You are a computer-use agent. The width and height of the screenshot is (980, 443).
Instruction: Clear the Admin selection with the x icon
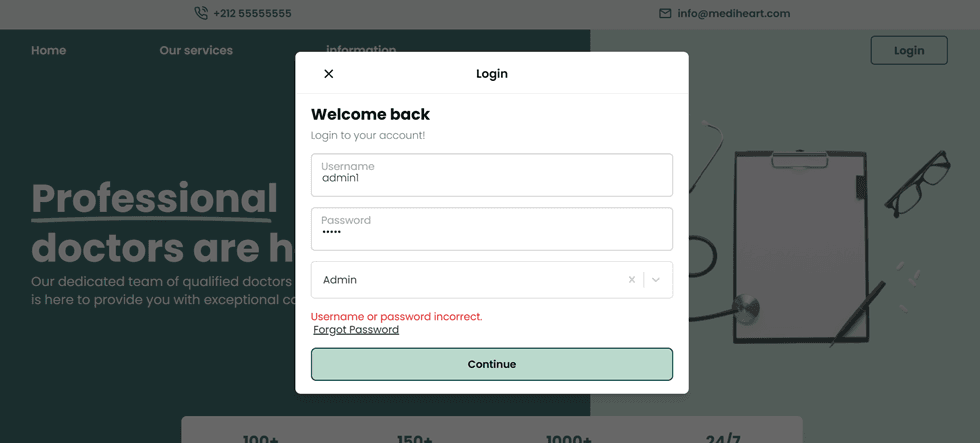pyautogui.click(x=631, y=280)
